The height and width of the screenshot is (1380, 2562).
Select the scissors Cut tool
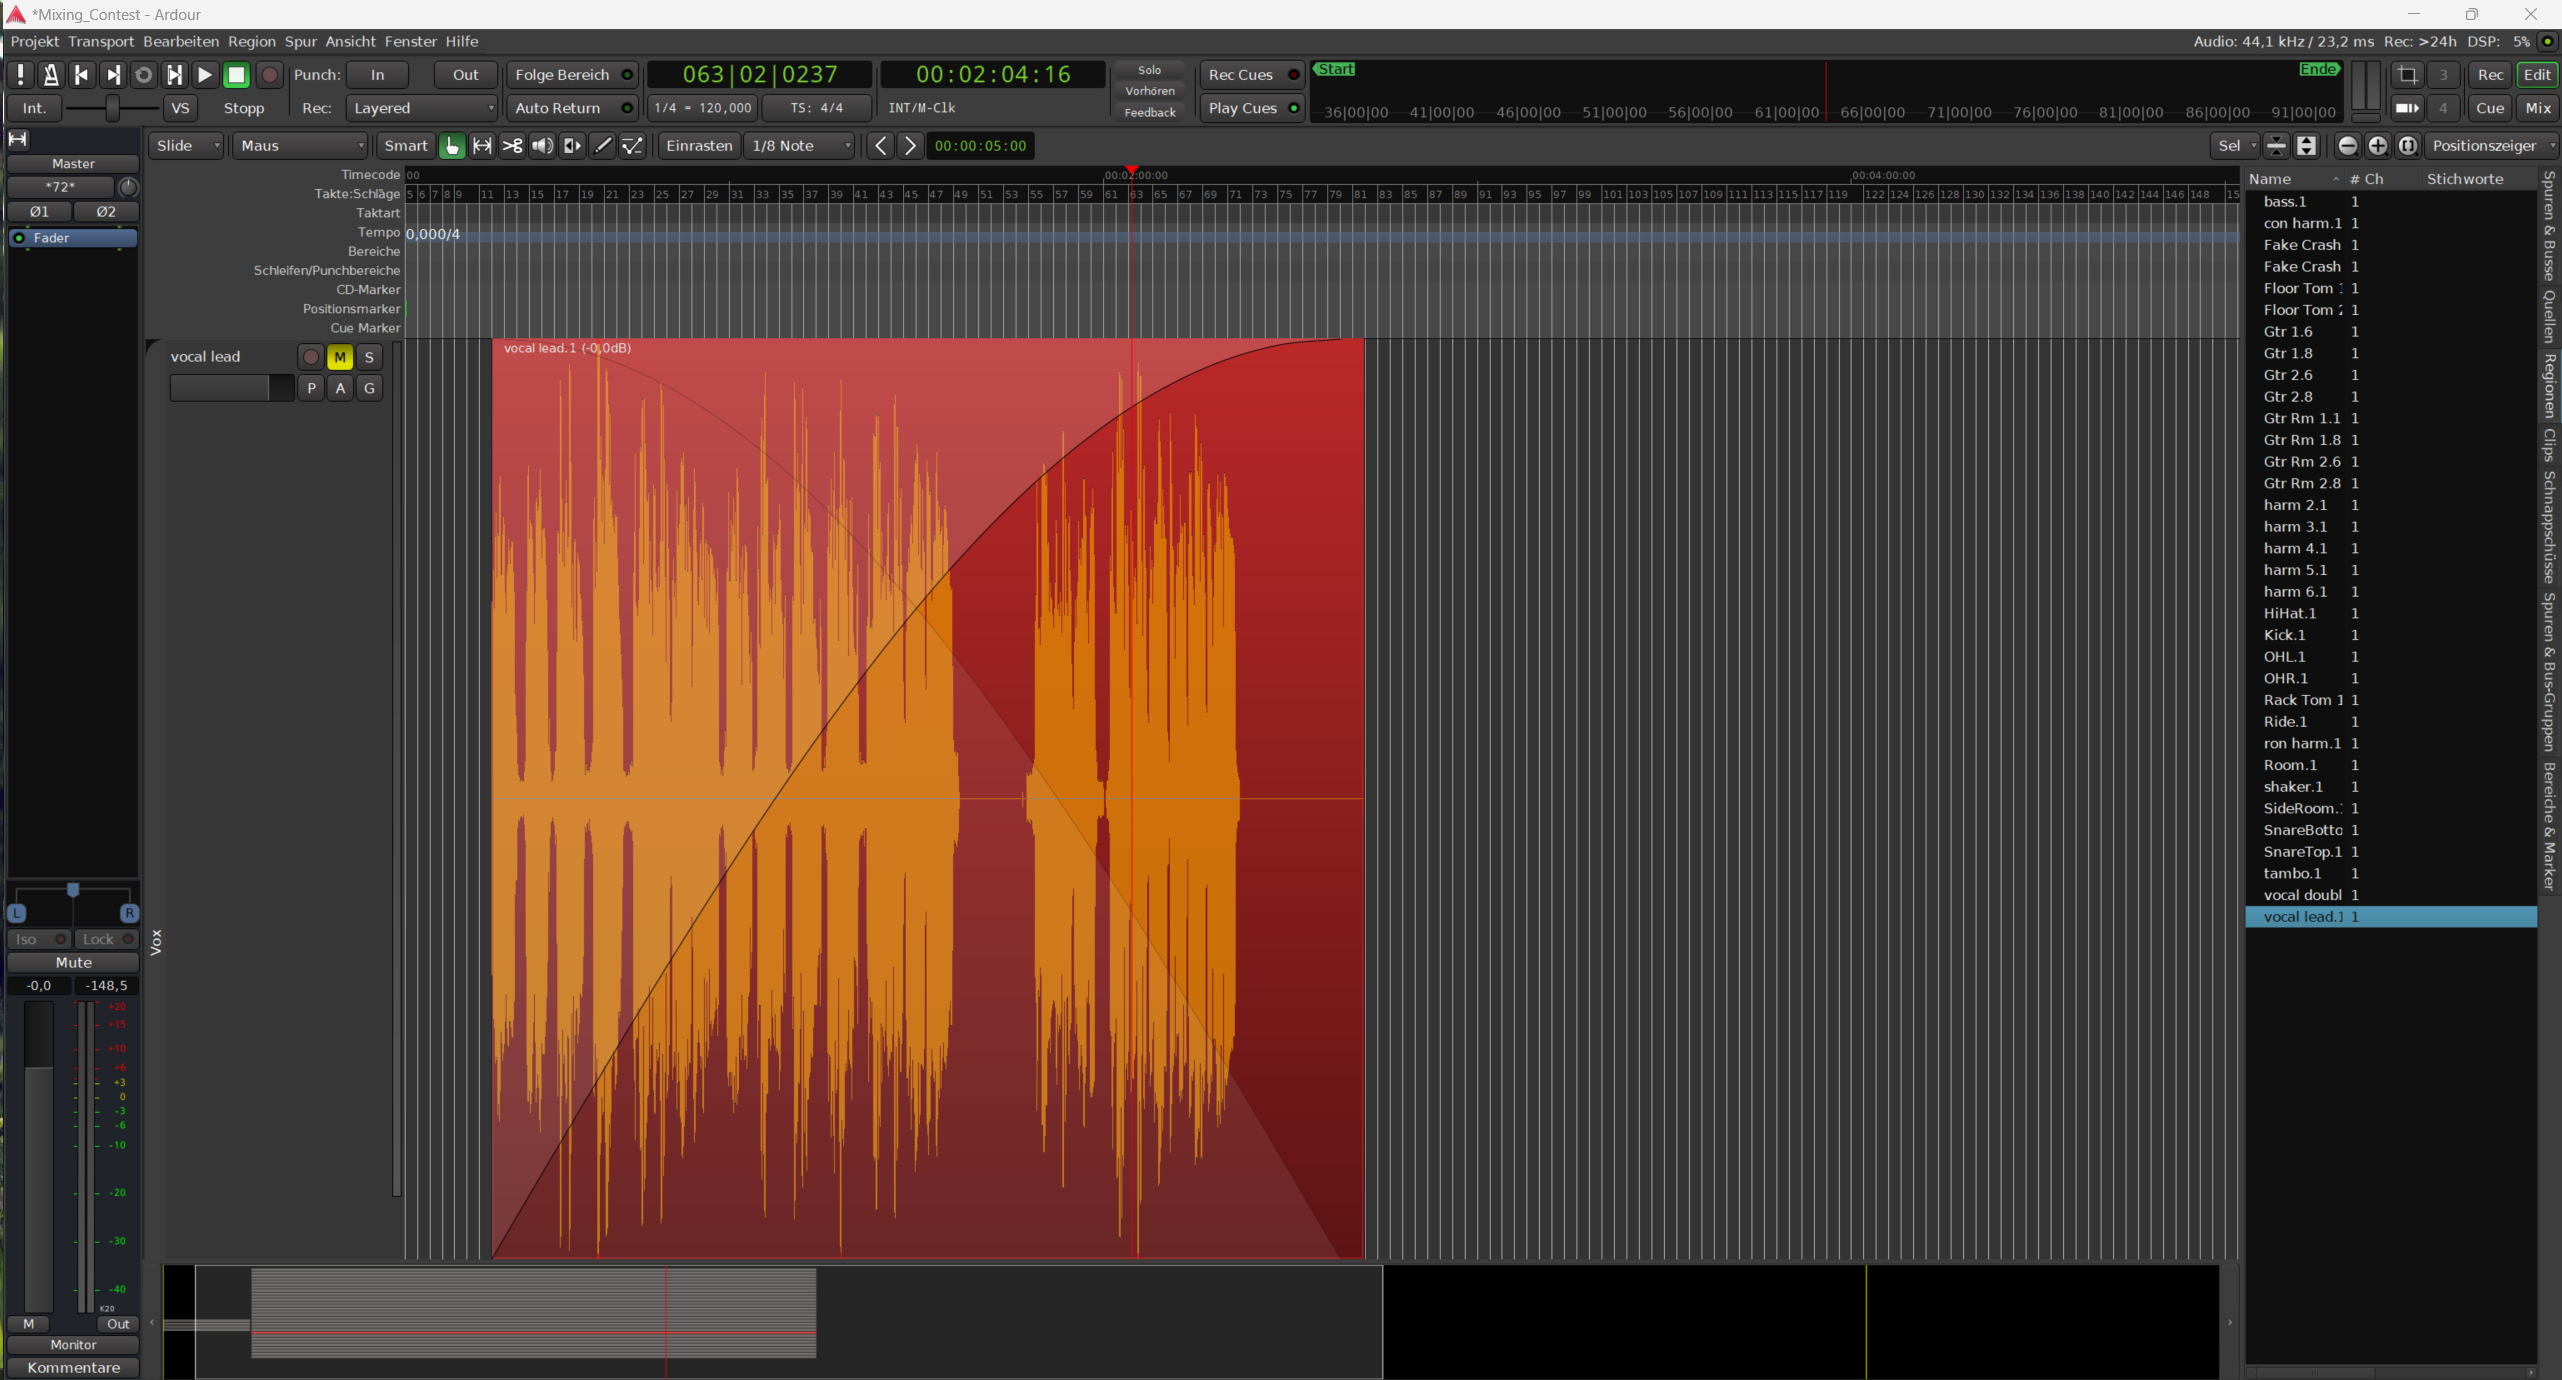pos(512,146)
